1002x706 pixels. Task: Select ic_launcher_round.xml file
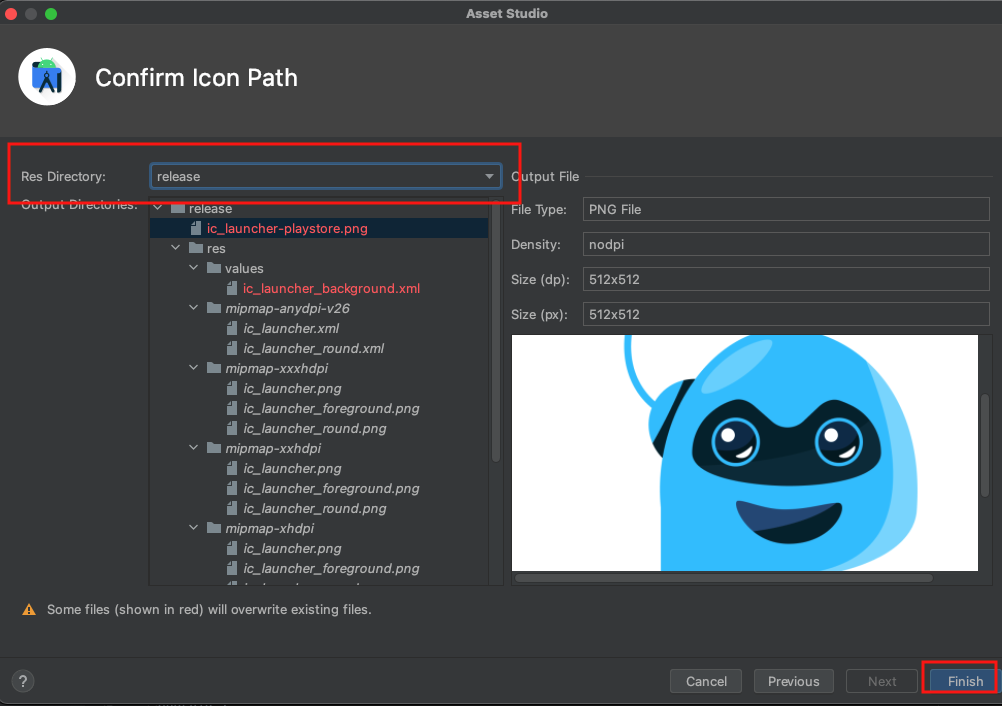[313, 349]
